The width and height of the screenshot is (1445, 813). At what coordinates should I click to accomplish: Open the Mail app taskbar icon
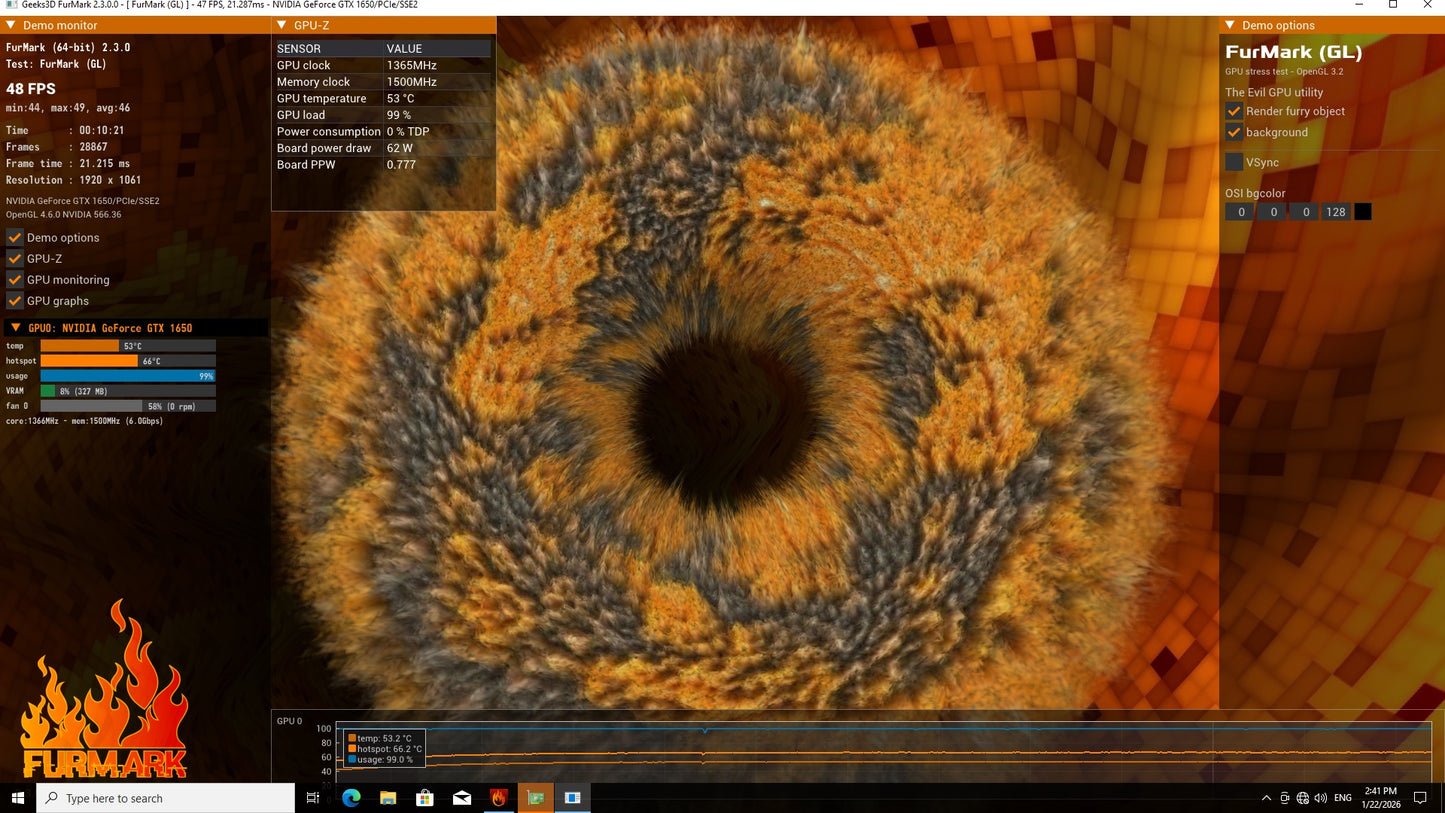[x=462, y=798]
